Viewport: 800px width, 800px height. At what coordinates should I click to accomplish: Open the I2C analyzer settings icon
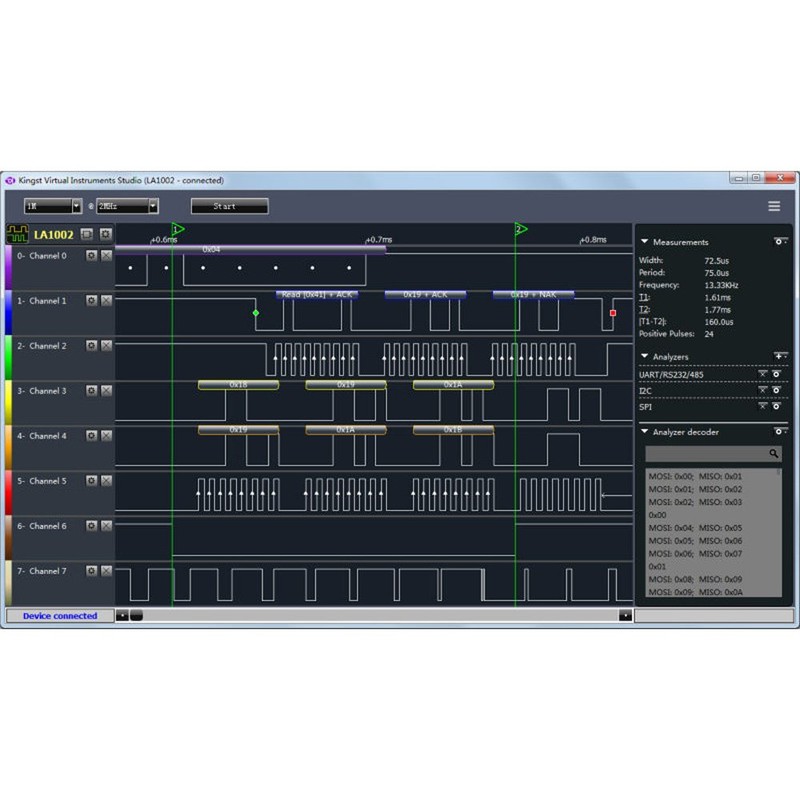[776, 389]
